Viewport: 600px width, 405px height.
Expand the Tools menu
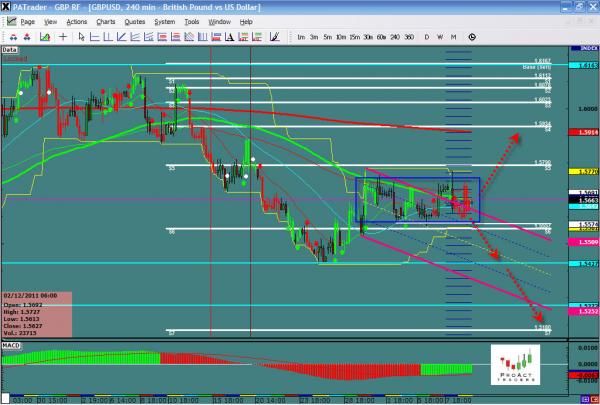point(192,21)
